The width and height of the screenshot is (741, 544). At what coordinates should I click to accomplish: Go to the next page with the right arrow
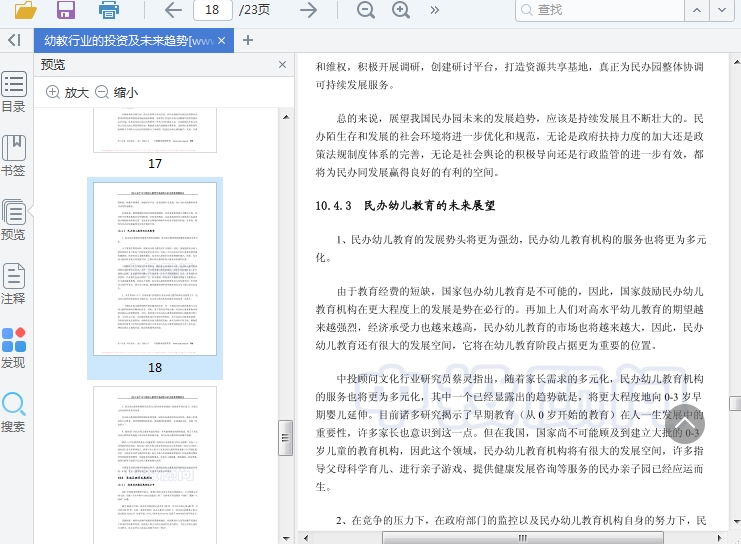pyautogui.click(x=308, y=9)
